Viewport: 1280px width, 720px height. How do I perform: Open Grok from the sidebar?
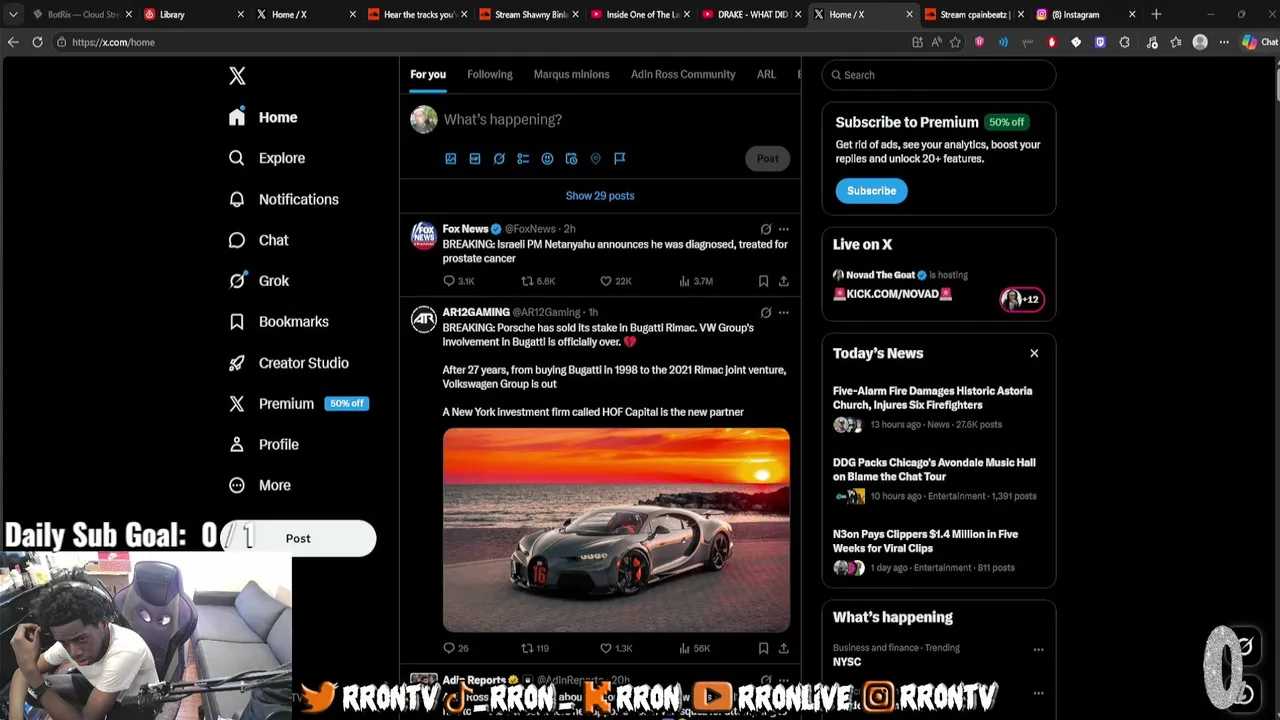259,281
